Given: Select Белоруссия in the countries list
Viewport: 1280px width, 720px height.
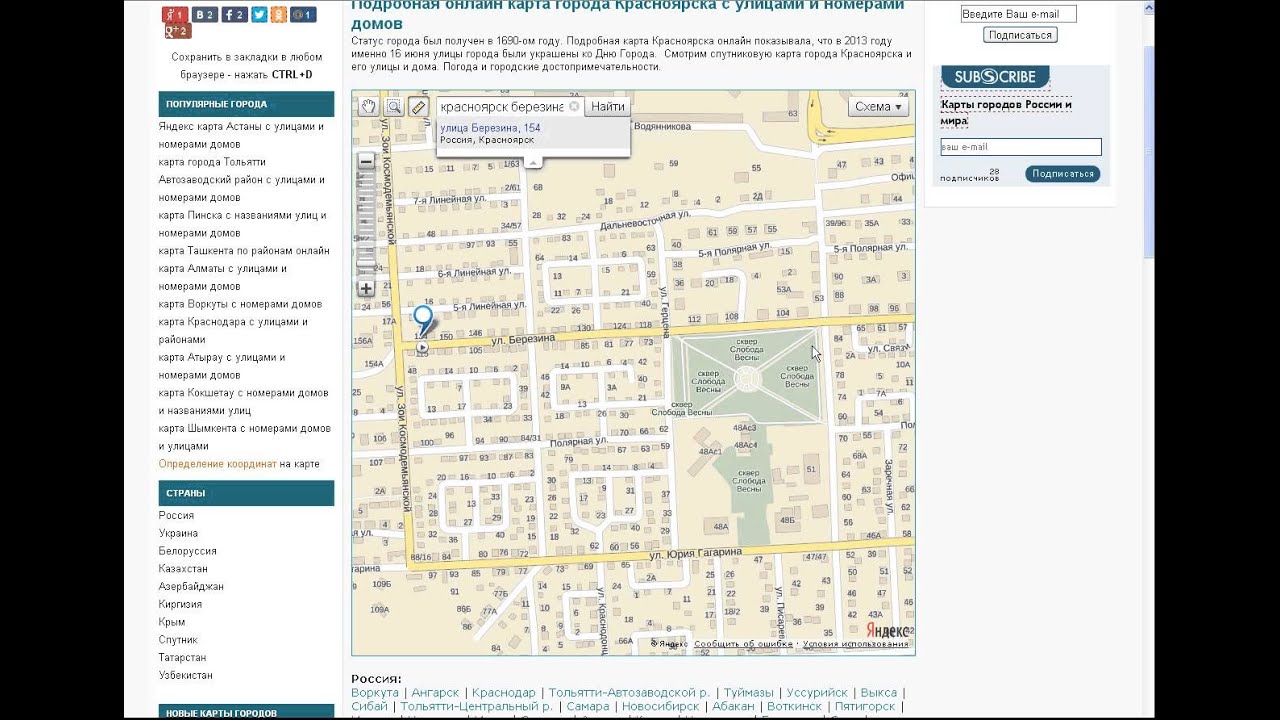Looking at the screenshot, I should [x=187, y=551].
